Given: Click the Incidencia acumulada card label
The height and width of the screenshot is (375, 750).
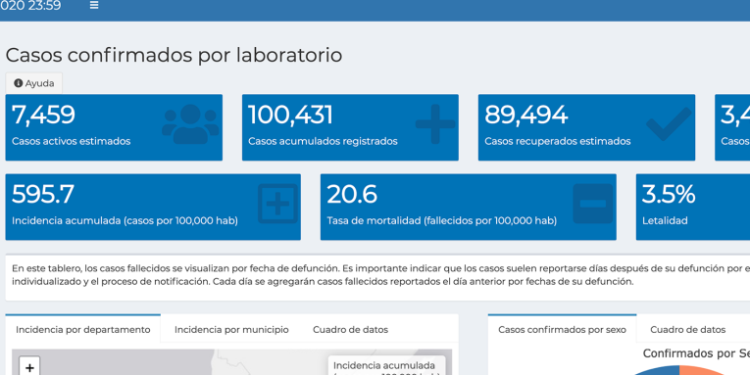Looking at the screenshot, I should tap(125, 221).
